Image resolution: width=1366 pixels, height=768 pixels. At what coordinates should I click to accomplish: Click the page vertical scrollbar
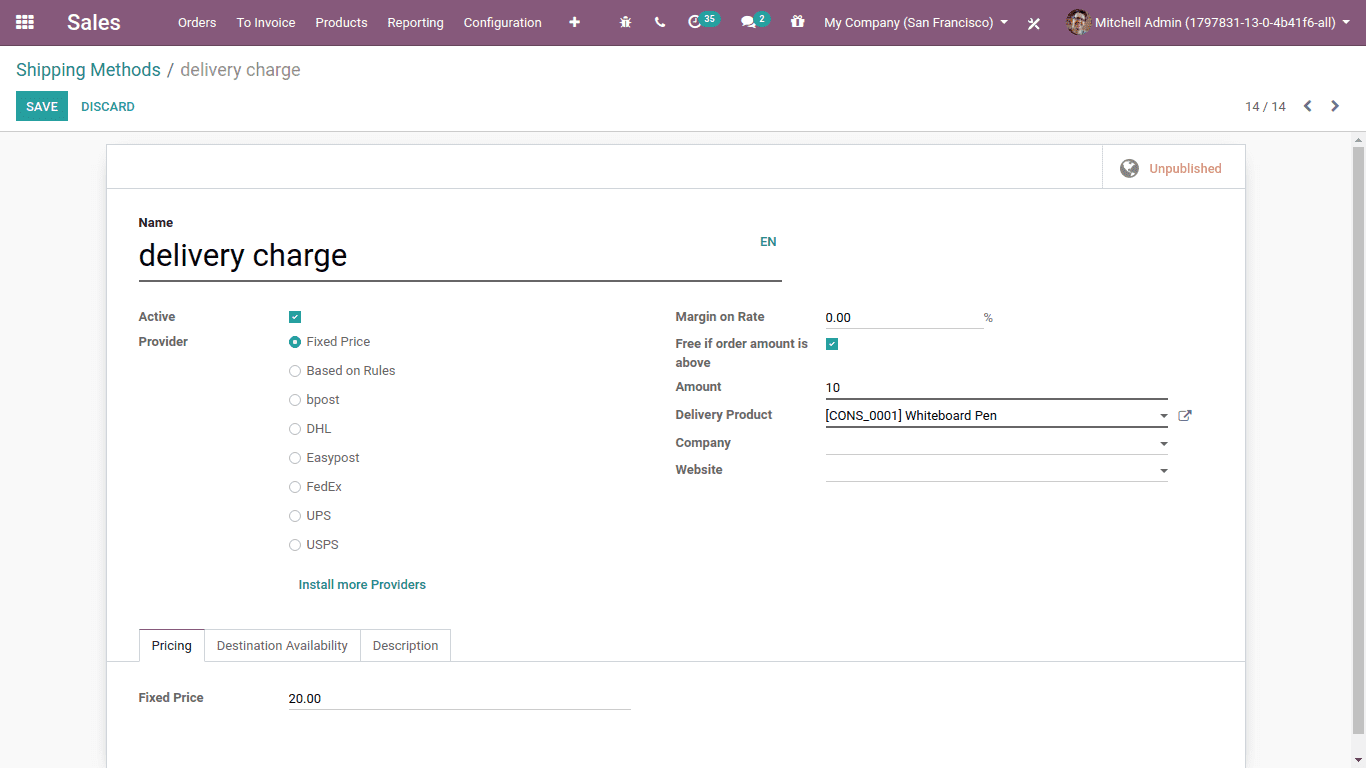(x=1358, y=440)
